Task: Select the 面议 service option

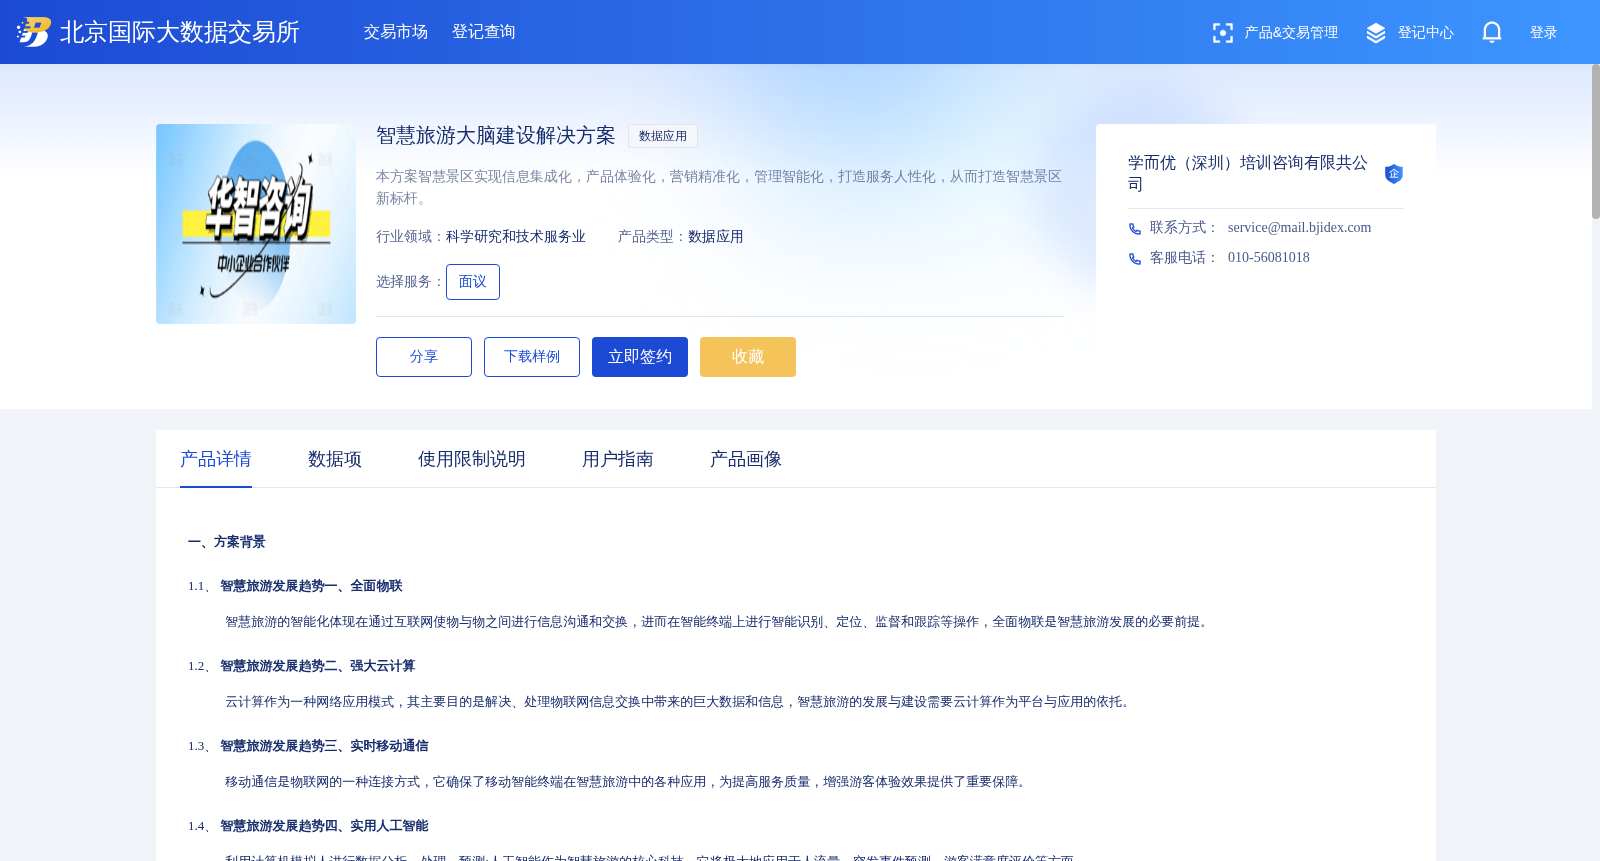Action: [x=473, y=282]
